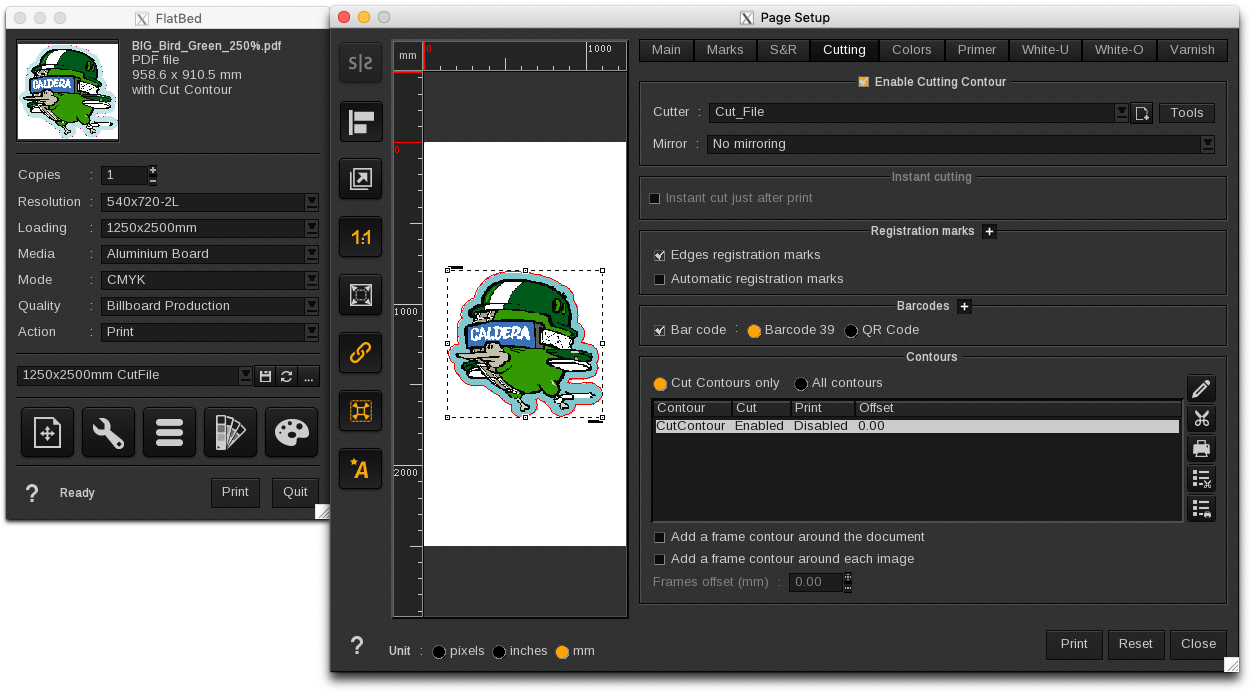Open the Media dropdown showing Aluminium Board
This screenshot has width=1253, height=694.
coord(311,253)
